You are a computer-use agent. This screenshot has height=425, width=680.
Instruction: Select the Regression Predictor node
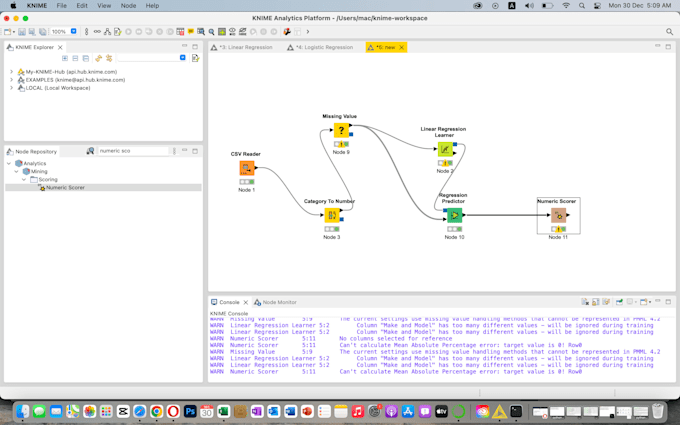(454, 215)
